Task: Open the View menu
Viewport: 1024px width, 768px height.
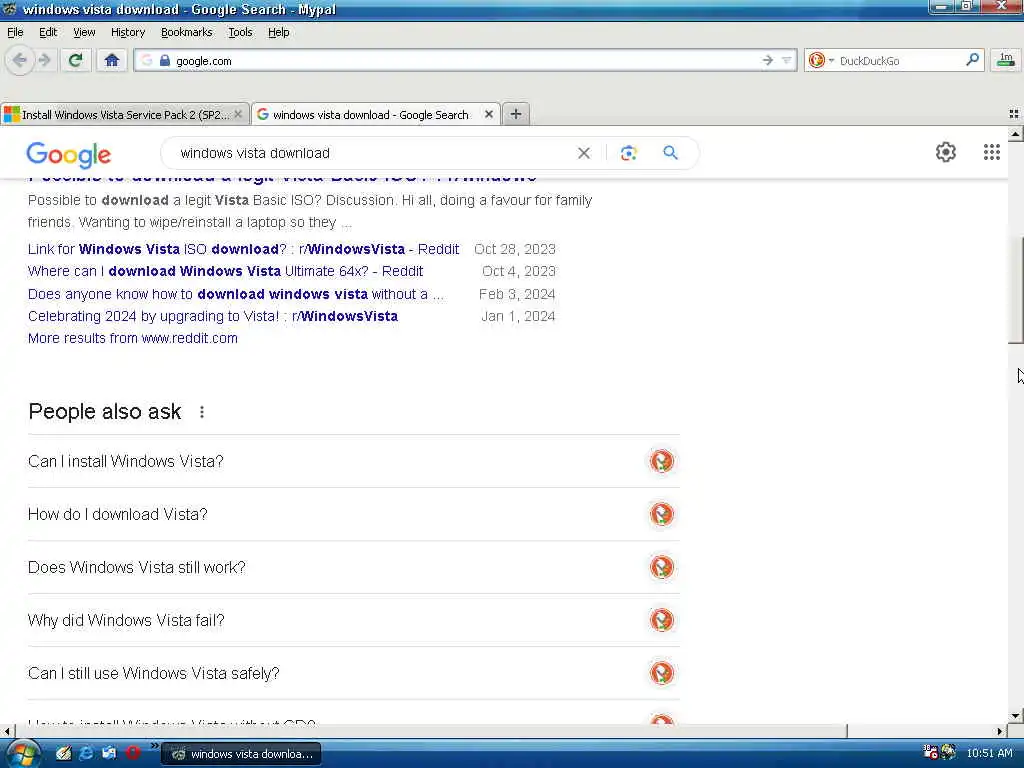Action: 84,32
